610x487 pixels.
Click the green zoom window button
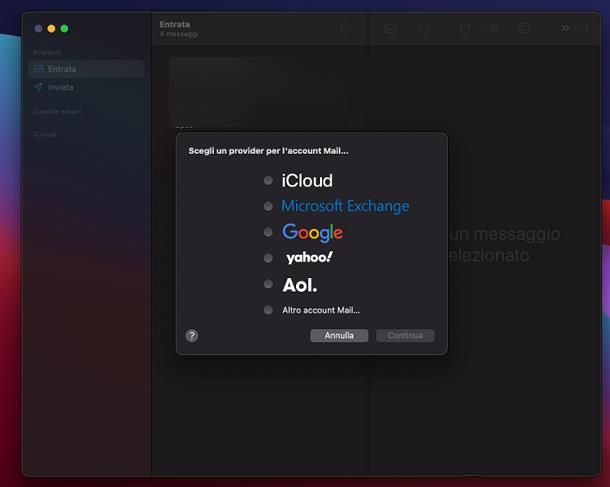coord(65,28)
